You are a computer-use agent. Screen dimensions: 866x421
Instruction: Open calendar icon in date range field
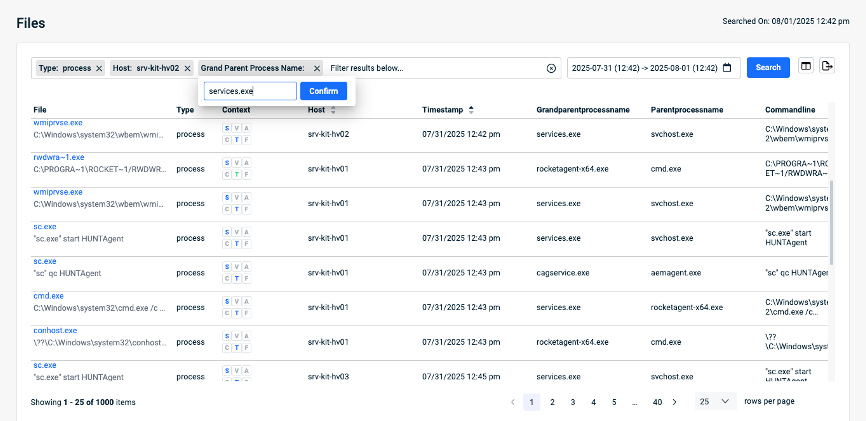tap(728, 68)
